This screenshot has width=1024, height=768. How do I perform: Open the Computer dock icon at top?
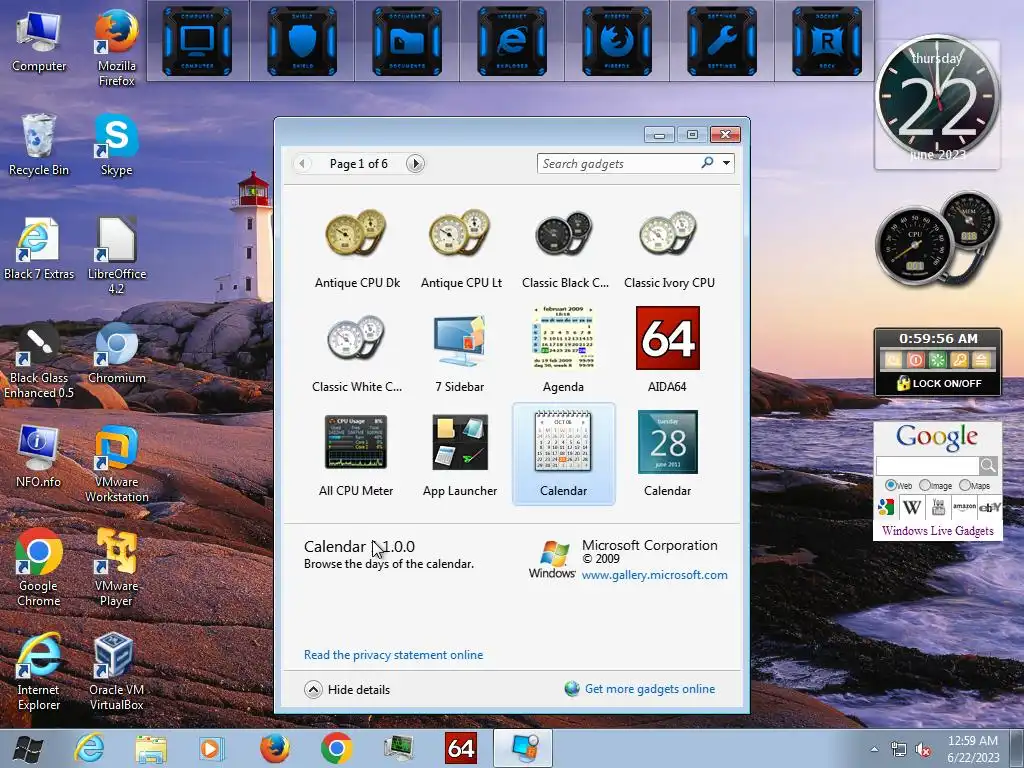pos(197,40)
